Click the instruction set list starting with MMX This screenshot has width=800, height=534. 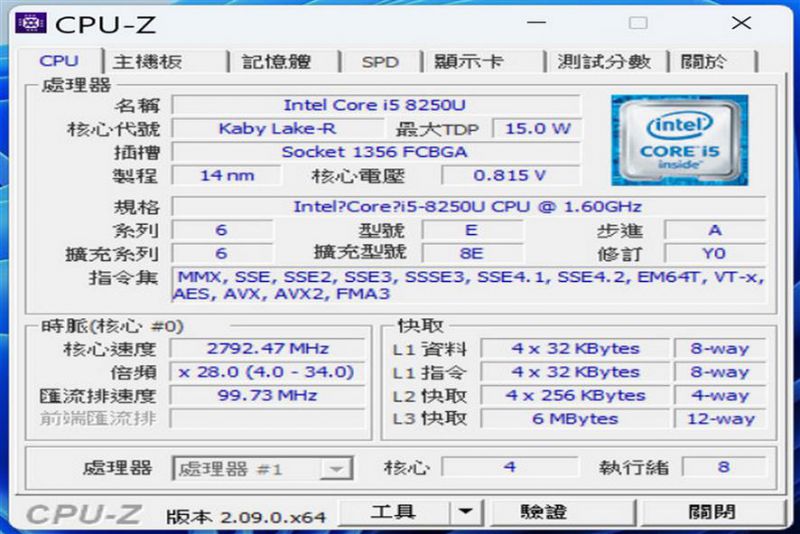point(468,285)
